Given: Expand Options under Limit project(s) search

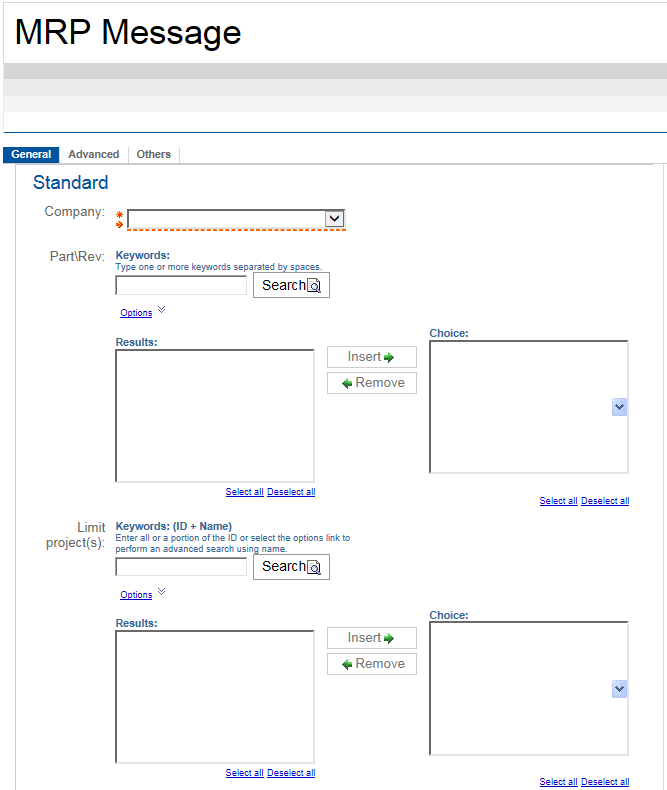Looking at the screenshot, I should pyautogui.click(x=136, y=595).
